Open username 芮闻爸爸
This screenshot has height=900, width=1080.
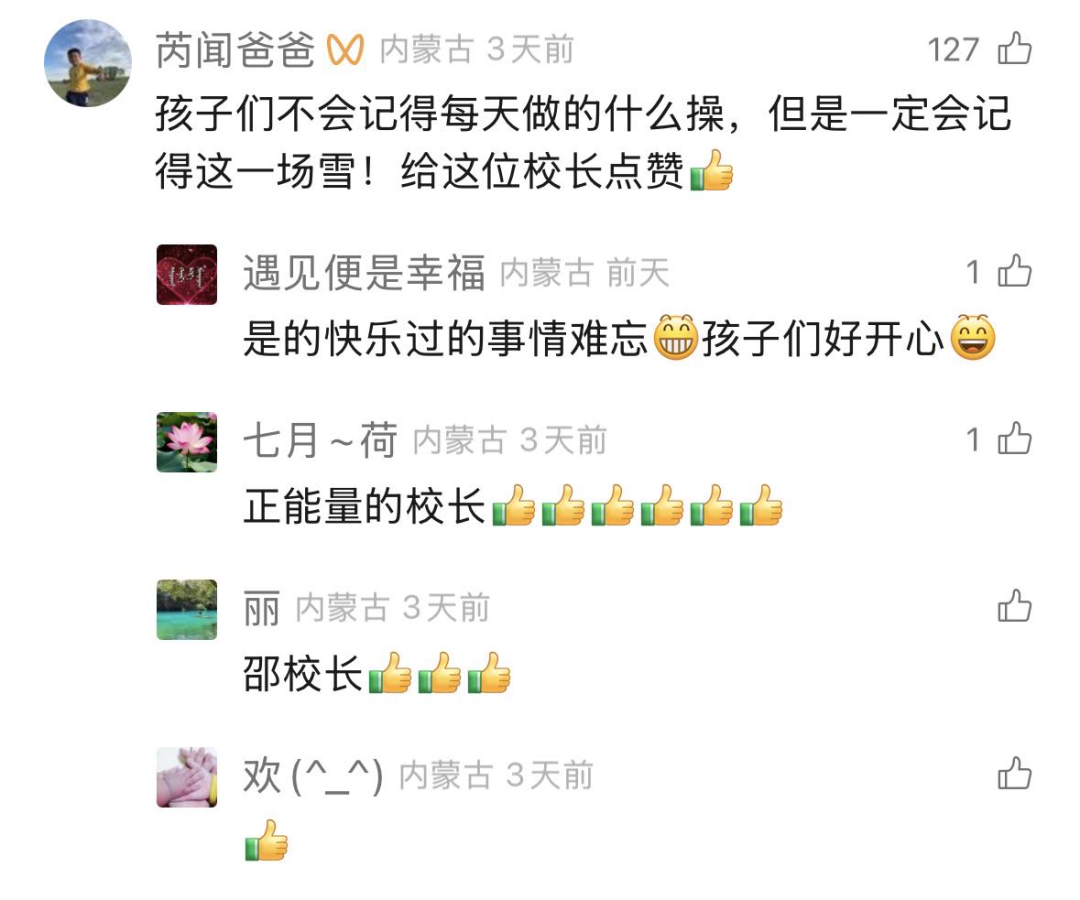(235, 50)
